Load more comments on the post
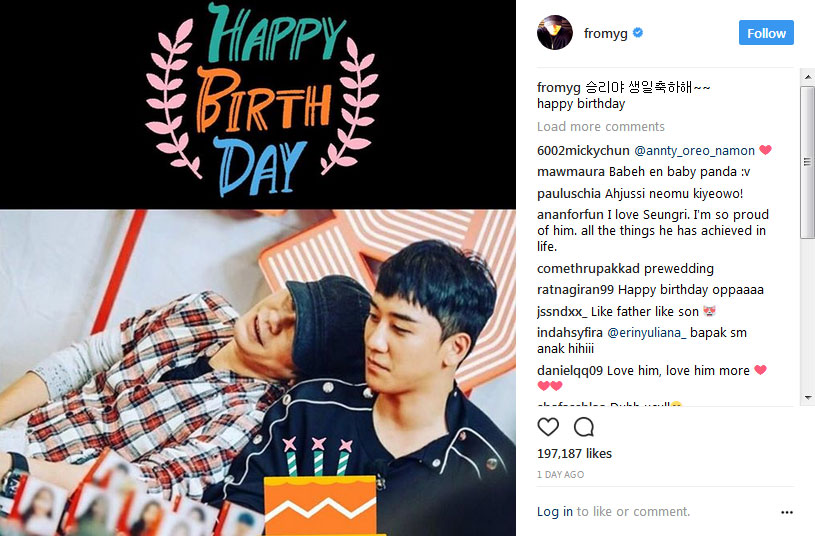Screen dimensions: 815x536 600,127
